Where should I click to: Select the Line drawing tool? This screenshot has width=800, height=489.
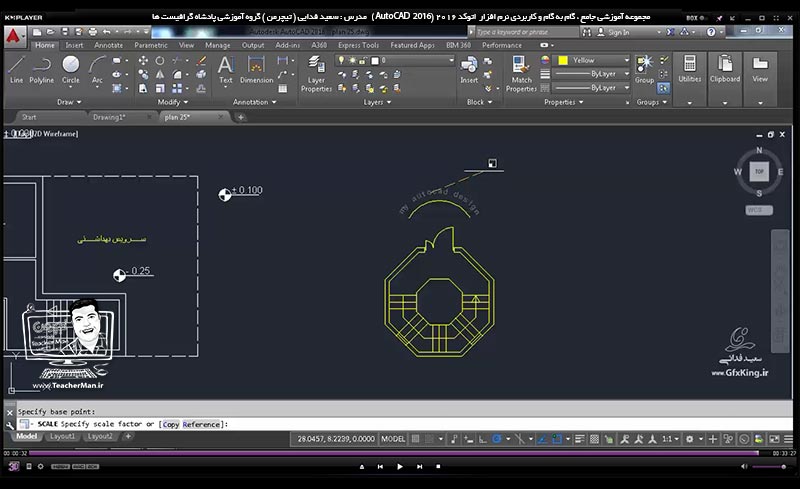pos(16,69)
